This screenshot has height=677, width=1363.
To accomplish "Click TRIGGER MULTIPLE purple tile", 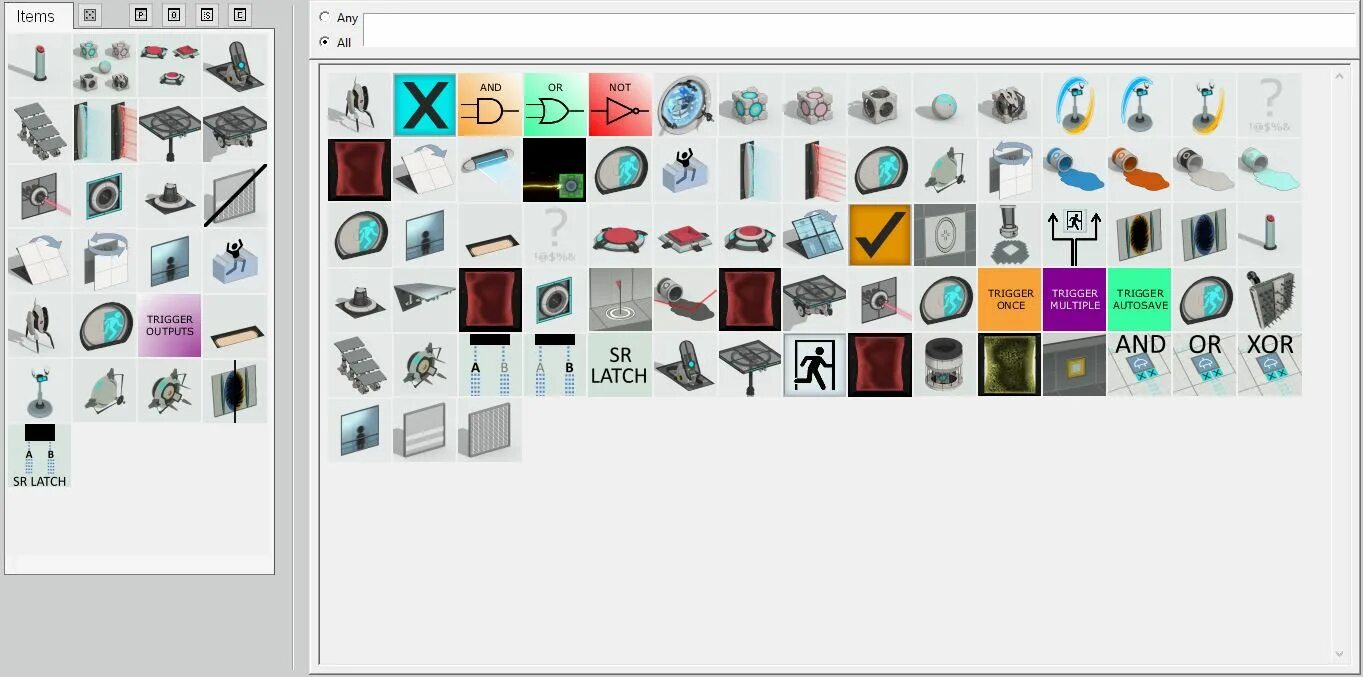I will 1075,300.
